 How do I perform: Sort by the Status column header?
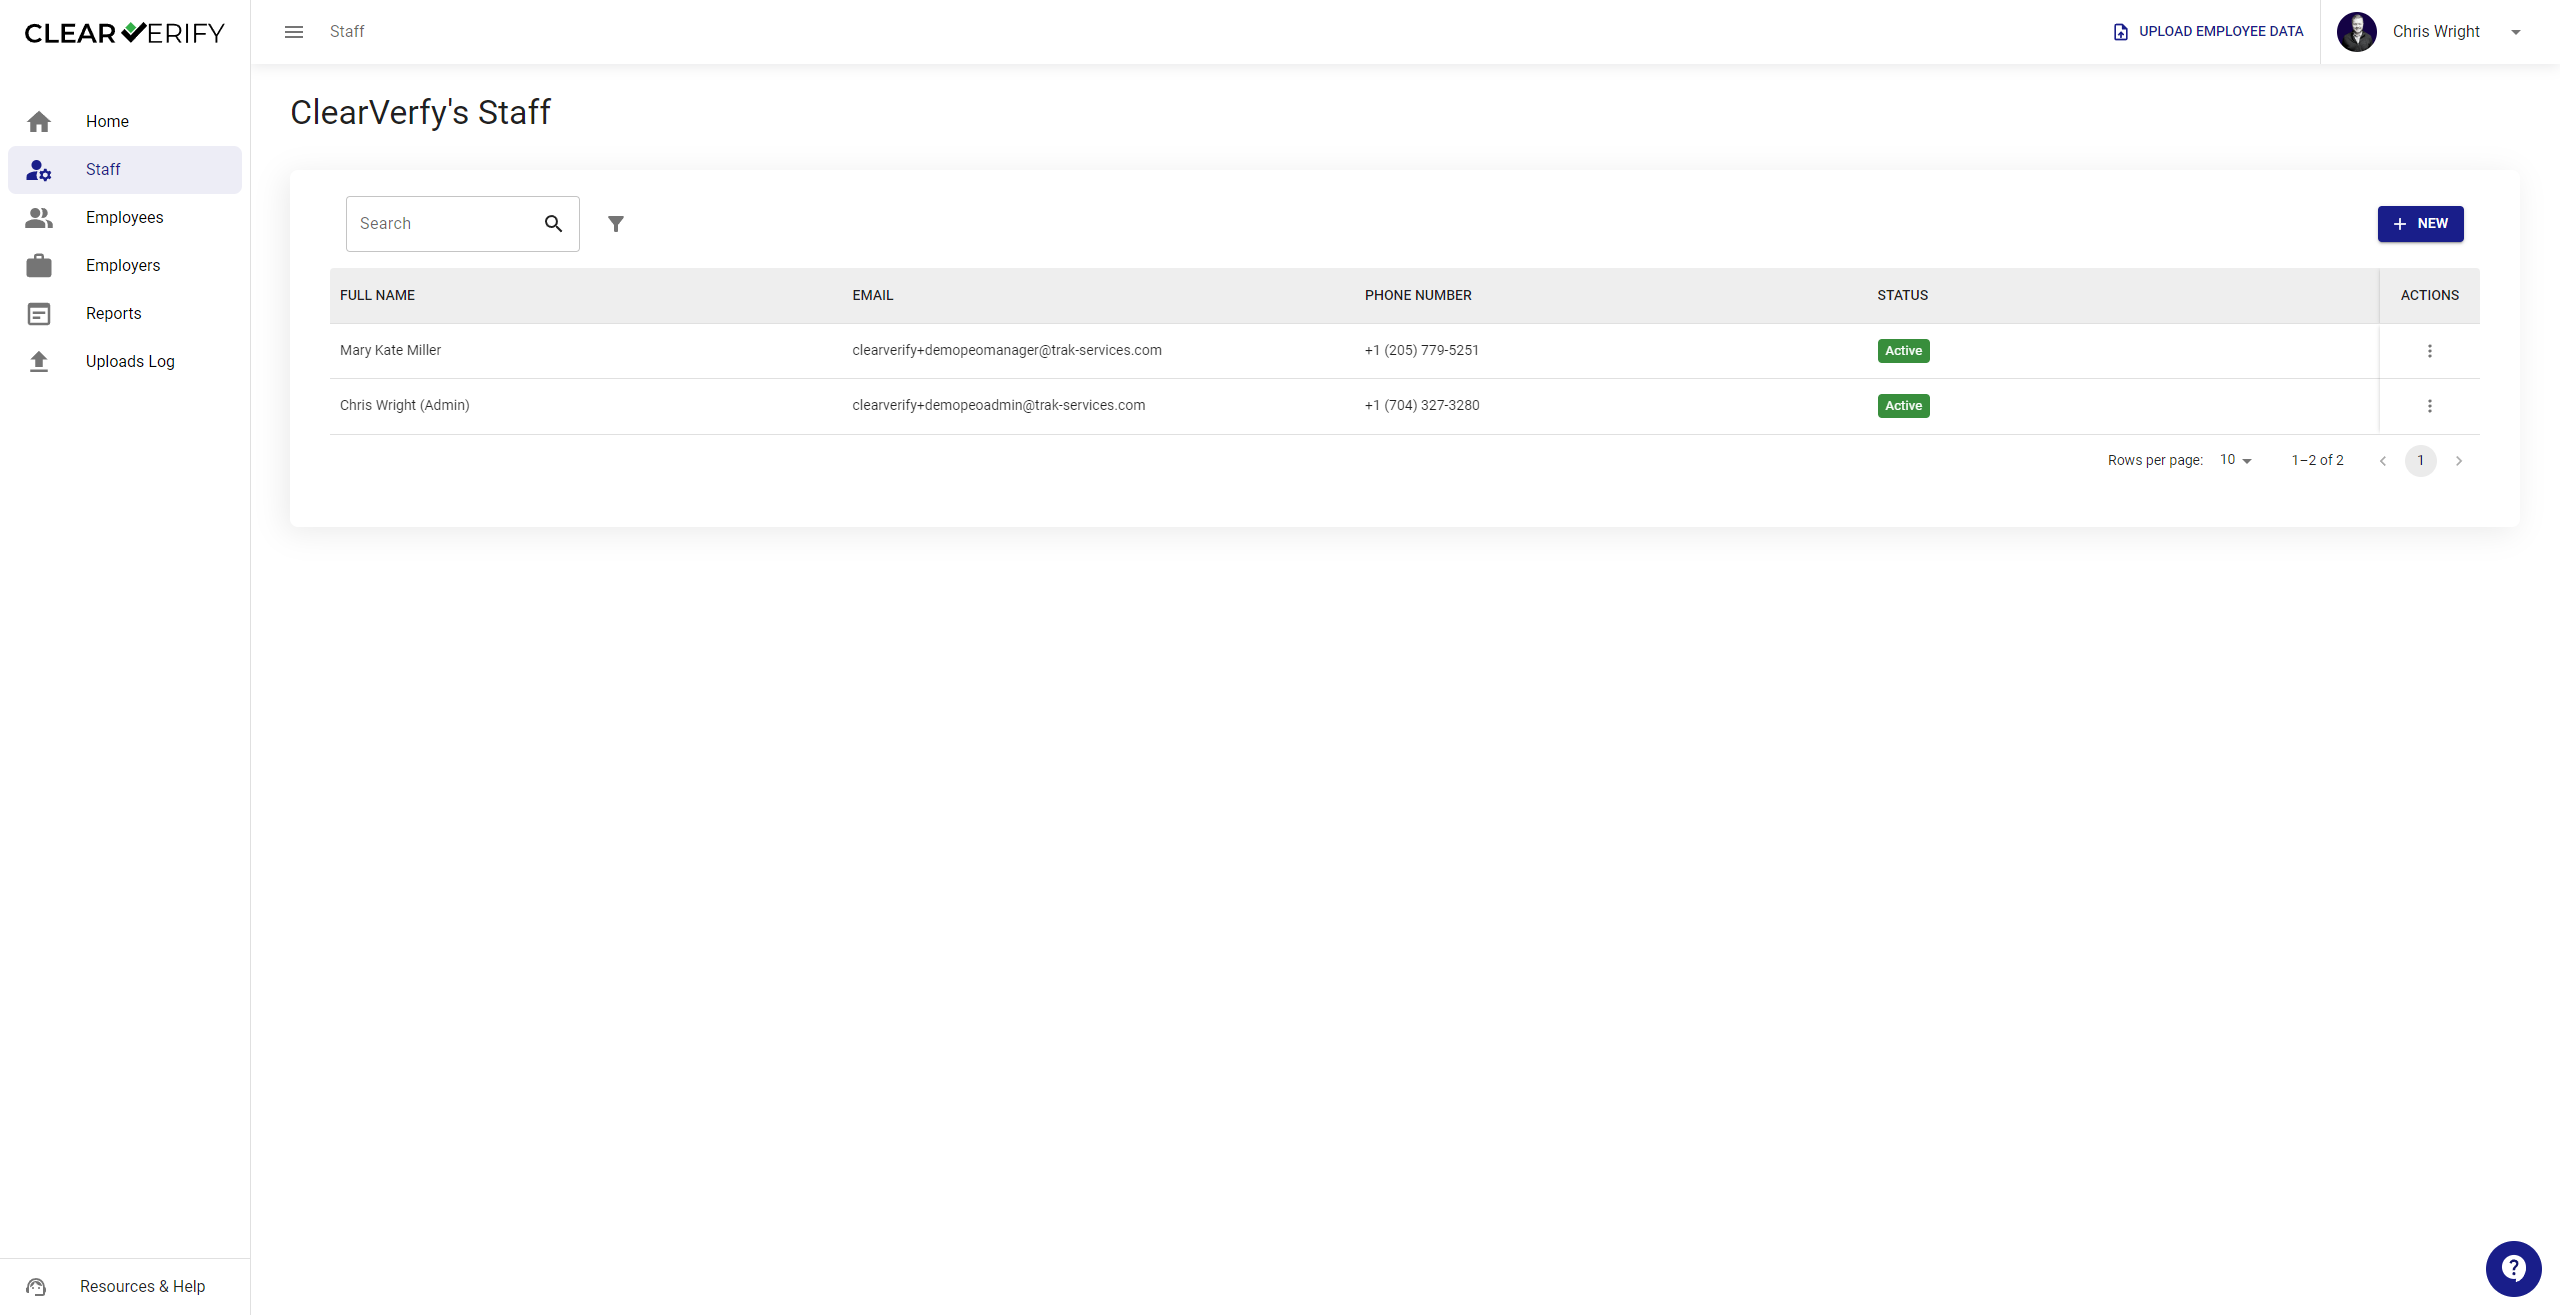(1902, 296)
